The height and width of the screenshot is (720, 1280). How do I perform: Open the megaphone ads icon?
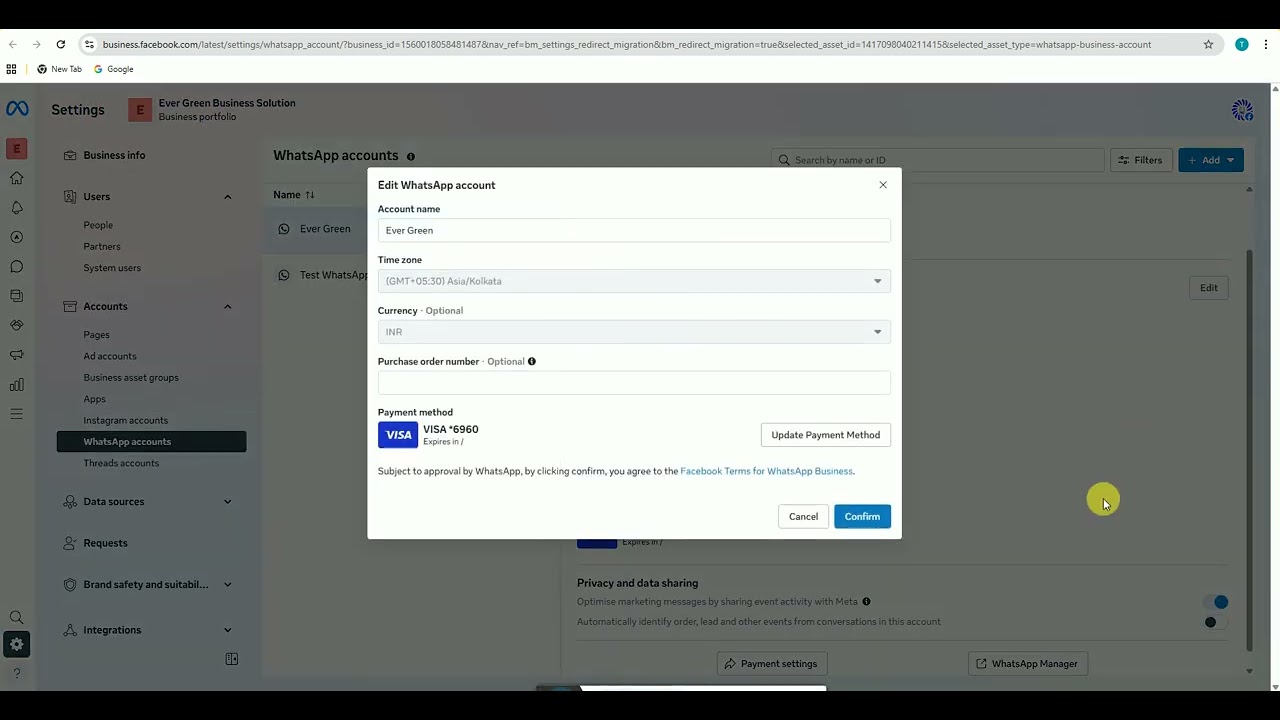pyautogui.click(x=16, y=355)
